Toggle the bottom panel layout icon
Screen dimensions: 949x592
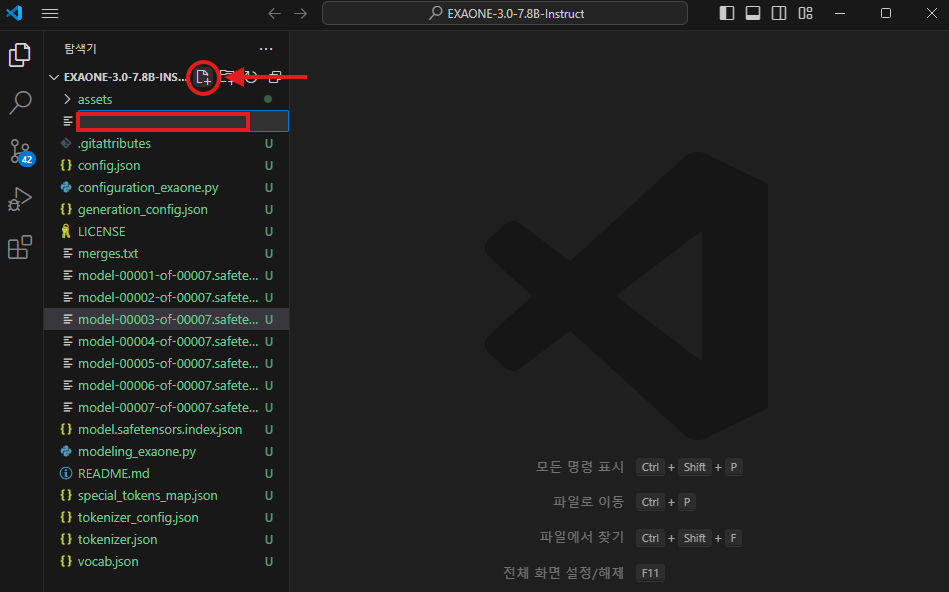click(x=753, y=13)
